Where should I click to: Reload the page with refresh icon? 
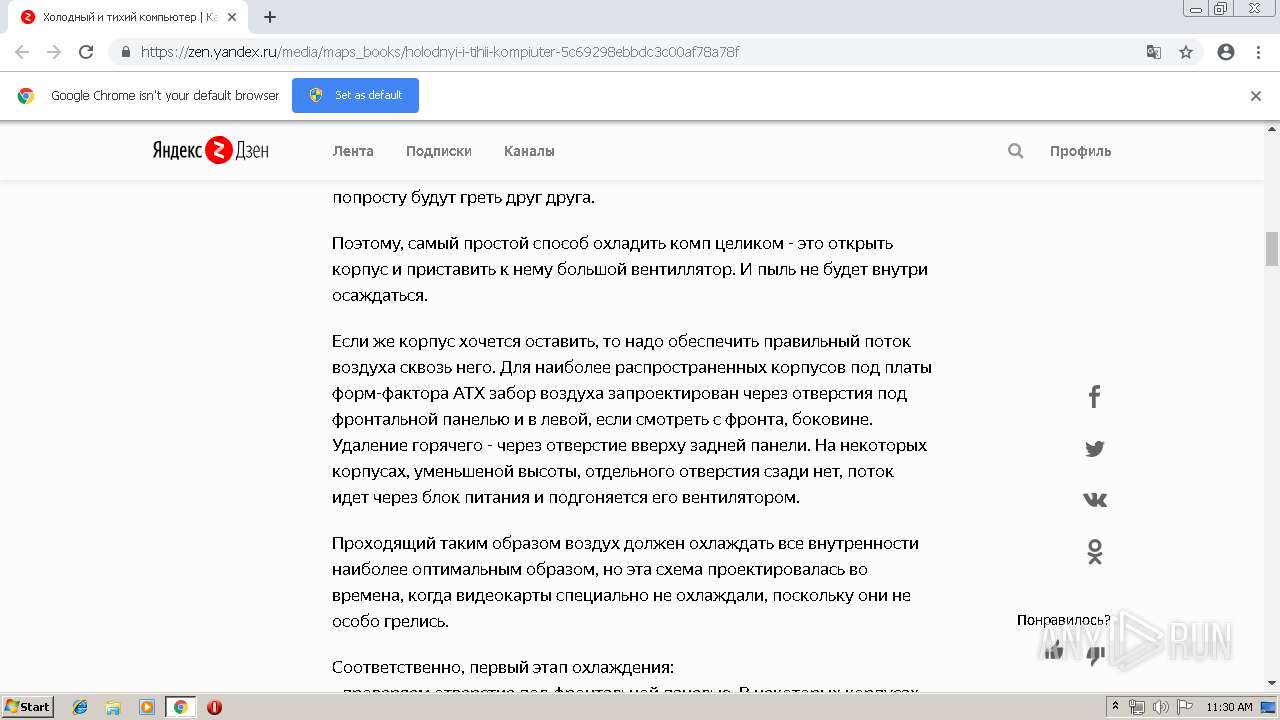86,52
